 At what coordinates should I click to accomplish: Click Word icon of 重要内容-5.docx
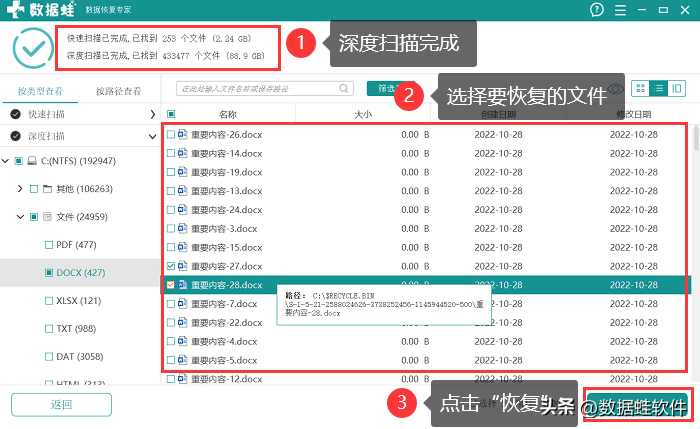pyautogui.click(x=183, y=360)
